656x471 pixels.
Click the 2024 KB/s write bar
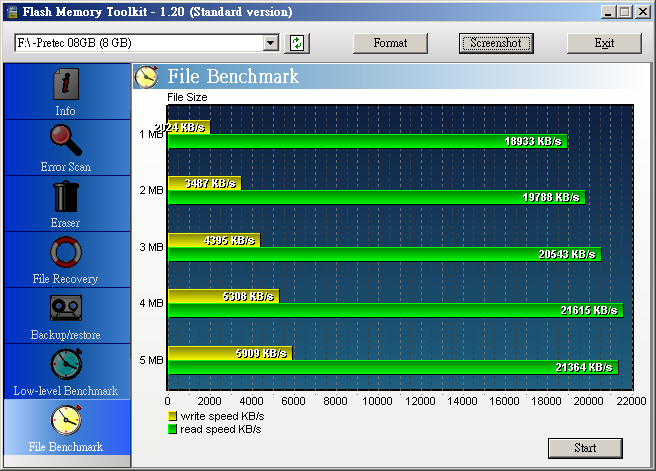(189, 127)
